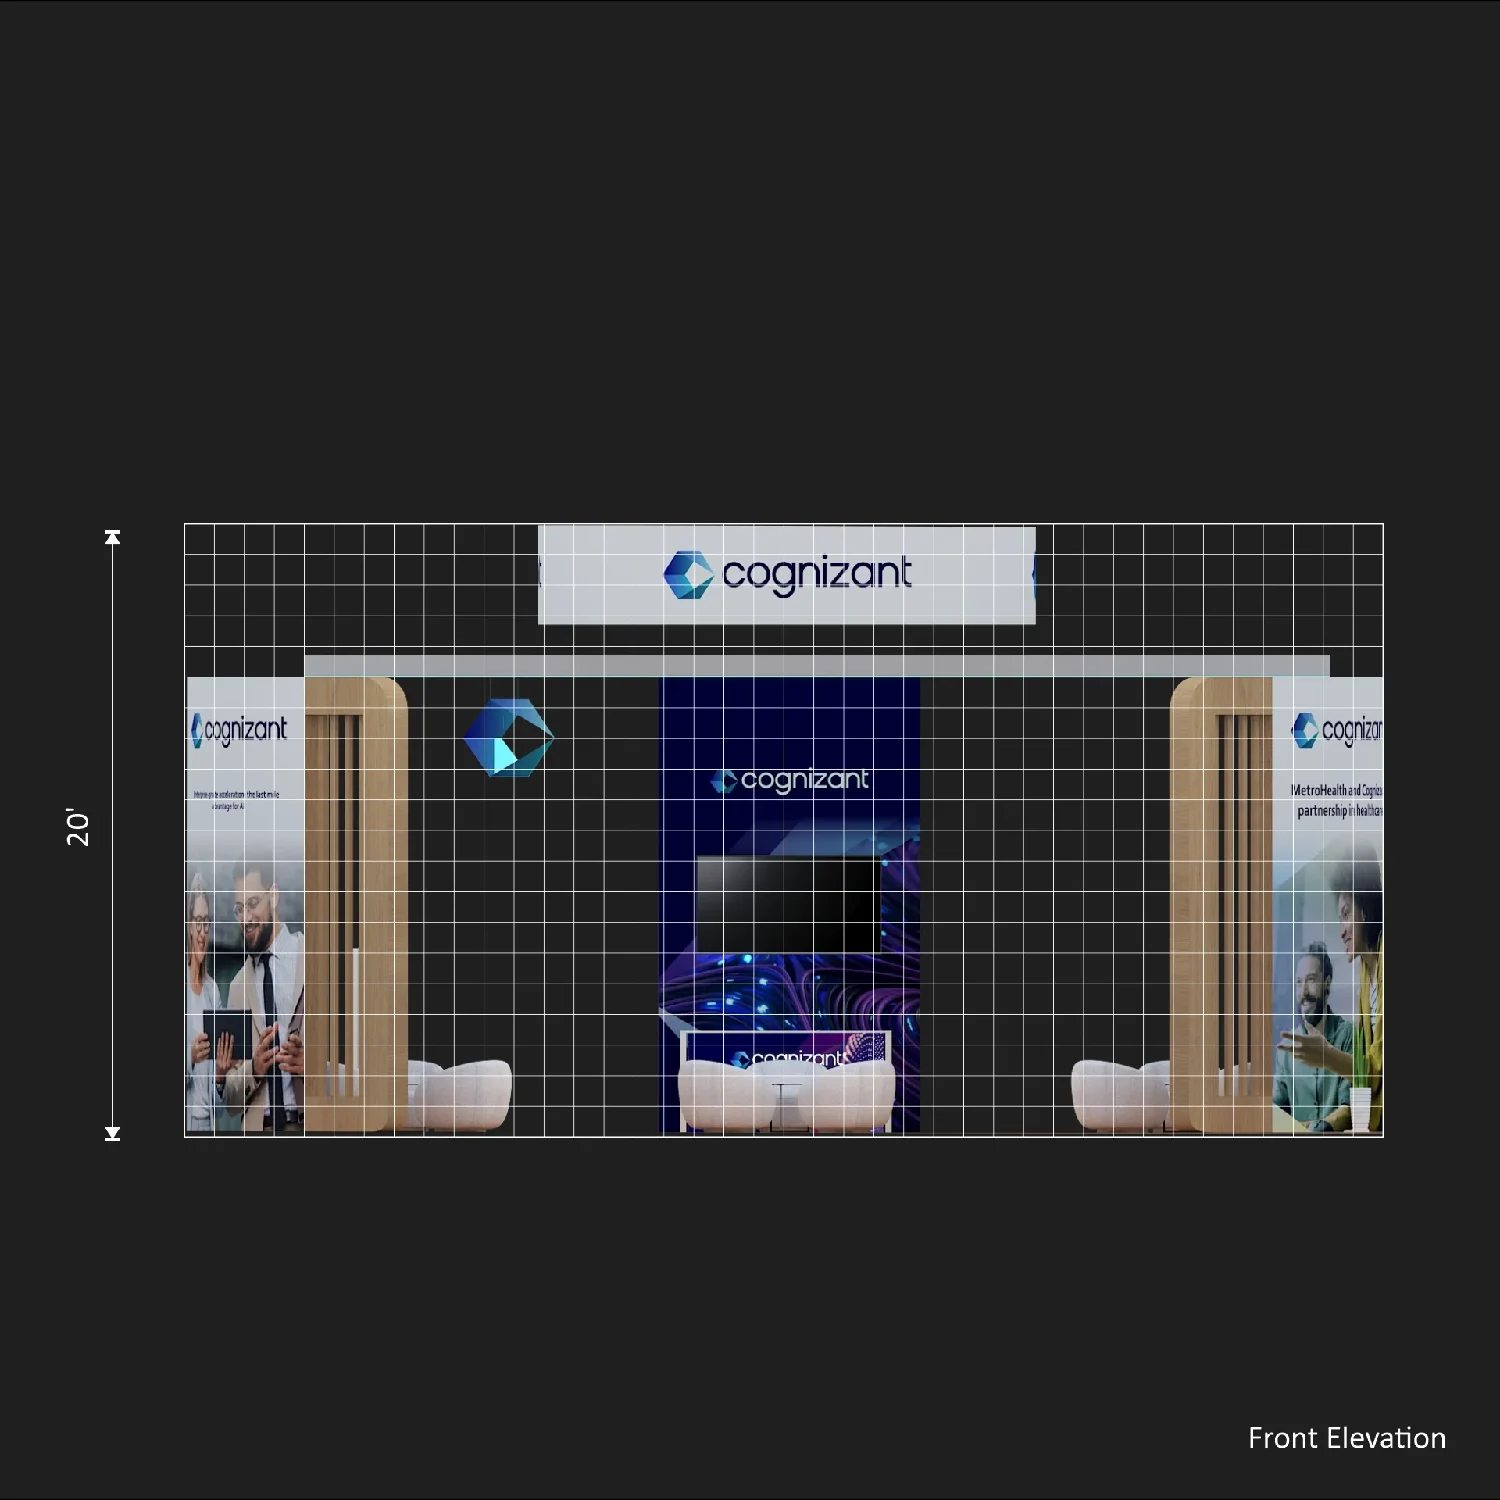Select the hexagon mark on the overhead Cognizant sign
This screenshot has height=1500, width=1500.
coord(688,575)
